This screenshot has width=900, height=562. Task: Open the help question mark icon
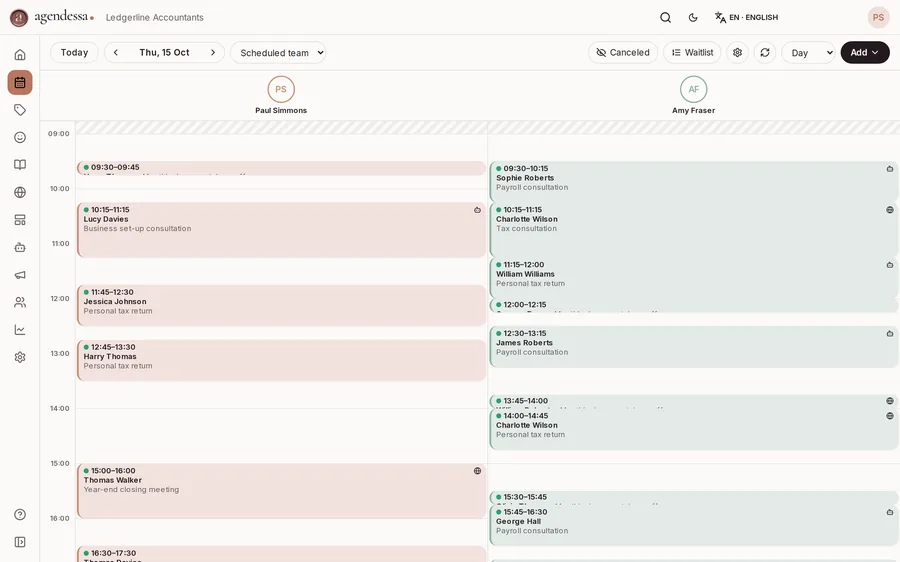(x=20, y=514)
